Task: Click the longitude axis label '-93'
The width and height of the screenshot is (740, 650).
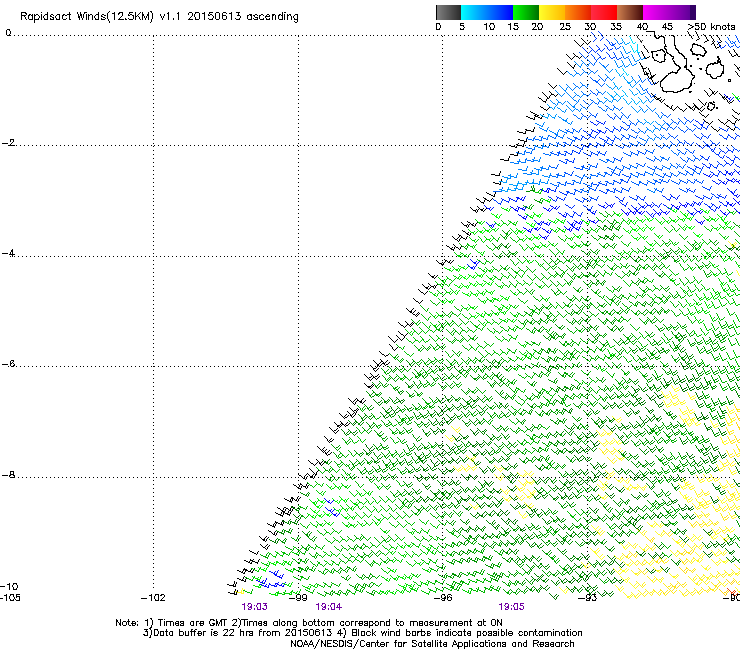Action: tap(588, 598)
